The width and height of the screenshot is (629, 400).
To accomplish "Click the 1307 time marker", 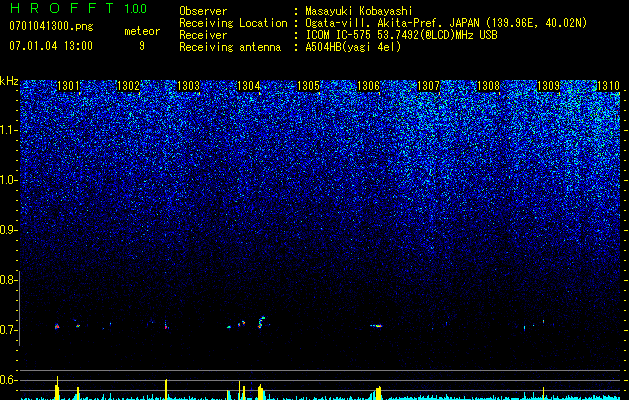I will click(x=428, y=86).
